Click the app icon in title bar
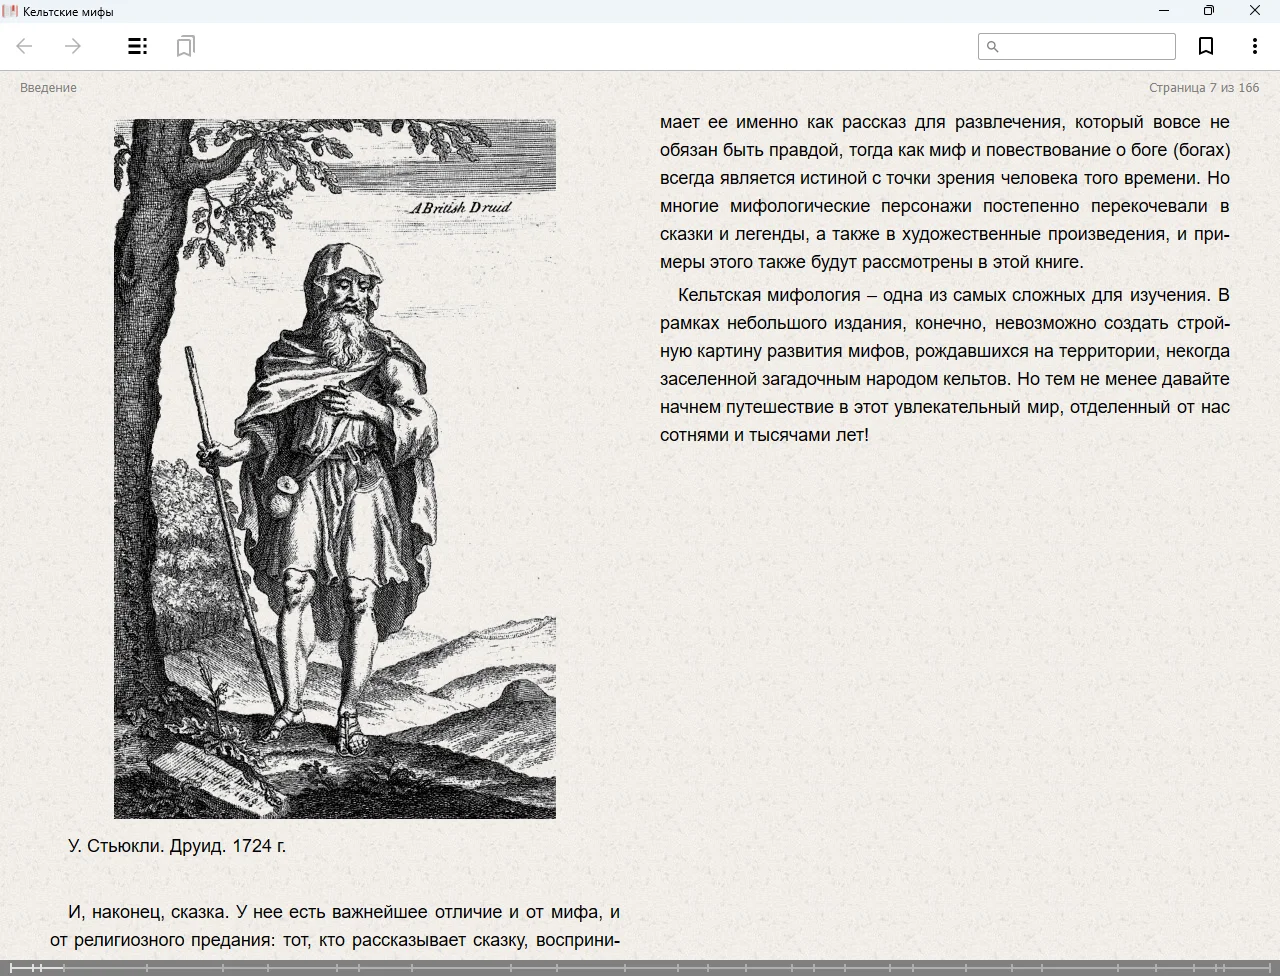The height and width of the screenshot is (976, 1280). 10,11
